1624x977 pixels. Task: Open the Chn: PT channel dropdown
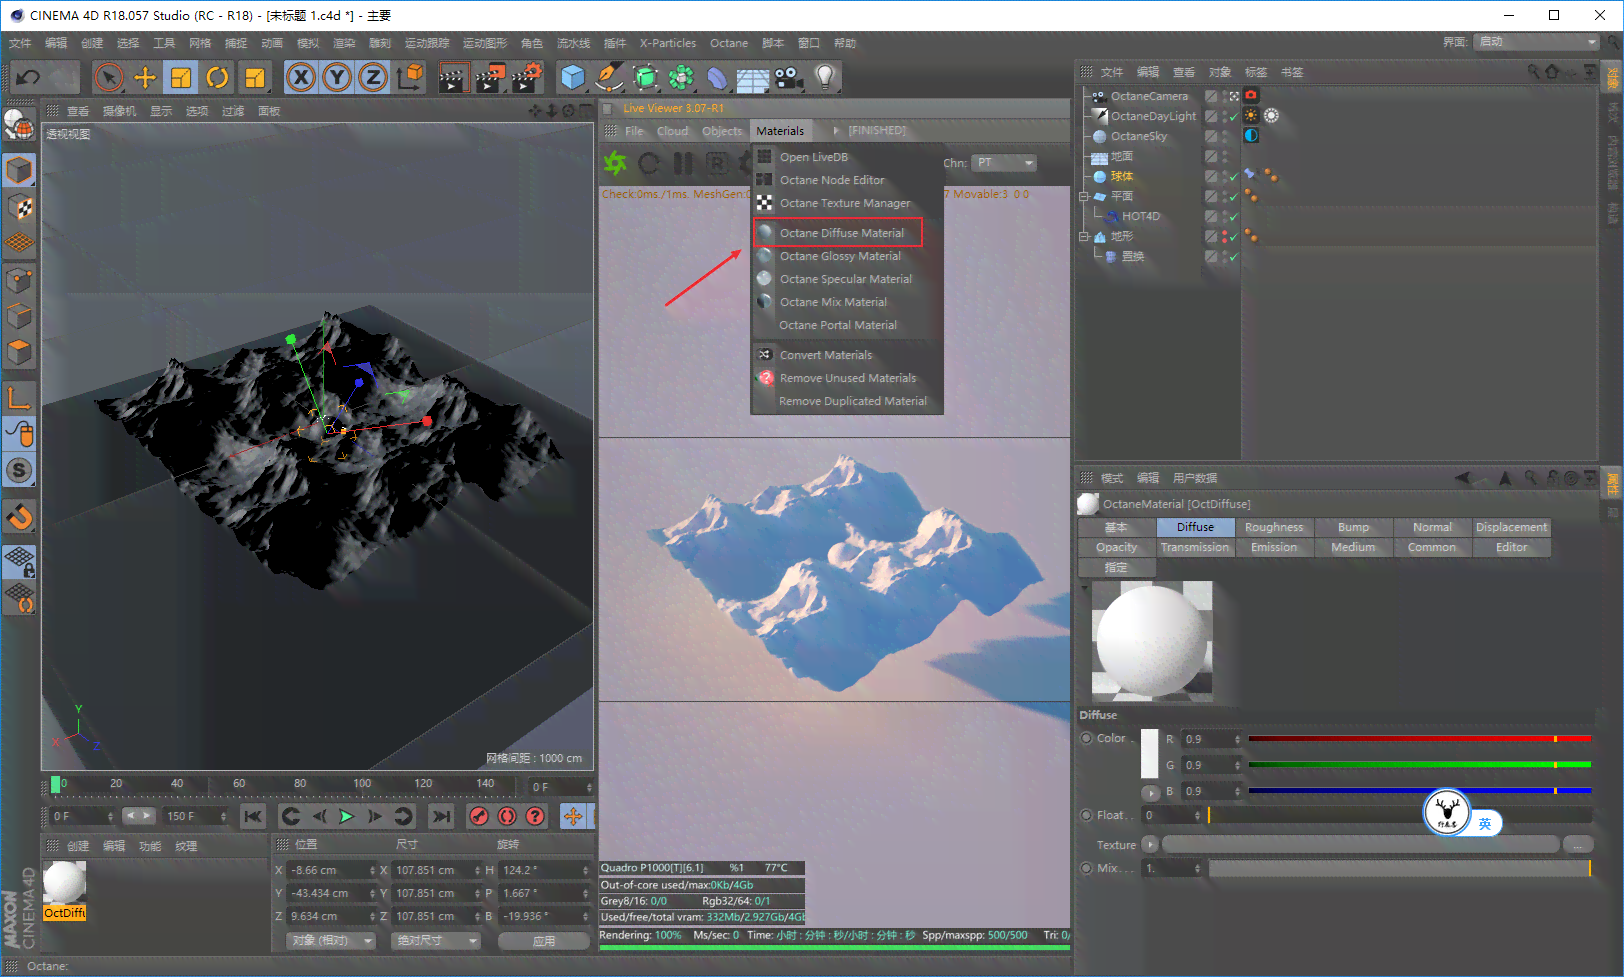[x=1005, y=163]
